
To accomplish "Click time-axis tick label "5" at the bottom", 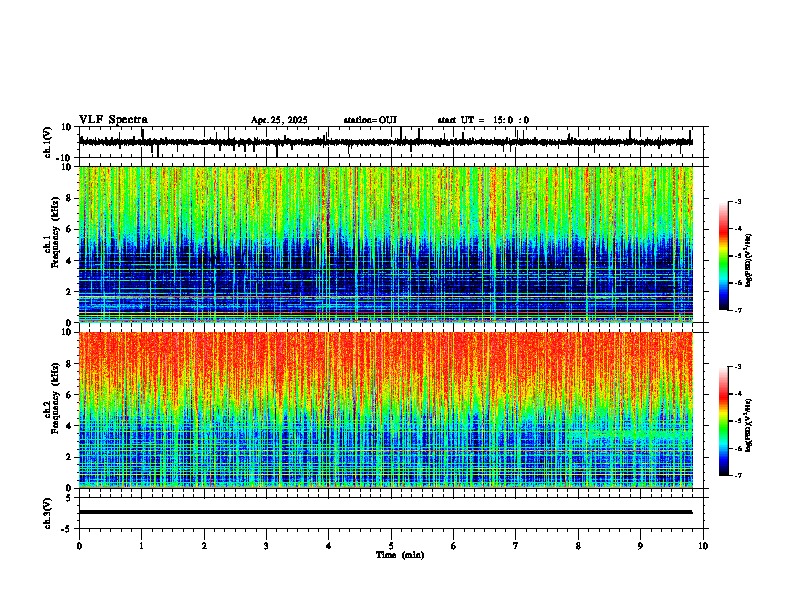I will [x=391, y=546].
